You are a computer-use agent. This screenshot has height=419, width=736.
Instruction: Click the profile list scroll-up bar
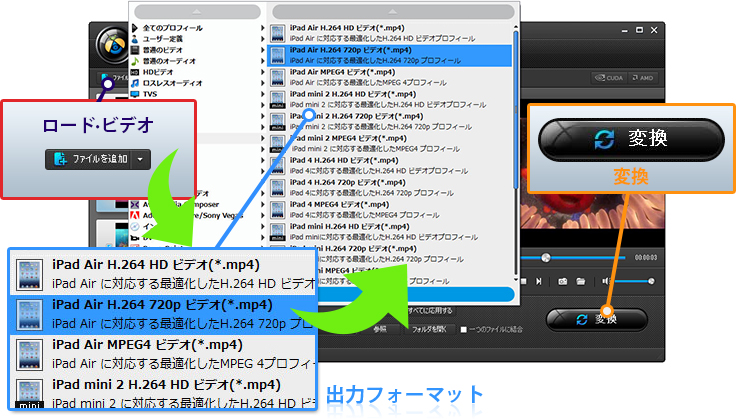[x=393, y=11]
